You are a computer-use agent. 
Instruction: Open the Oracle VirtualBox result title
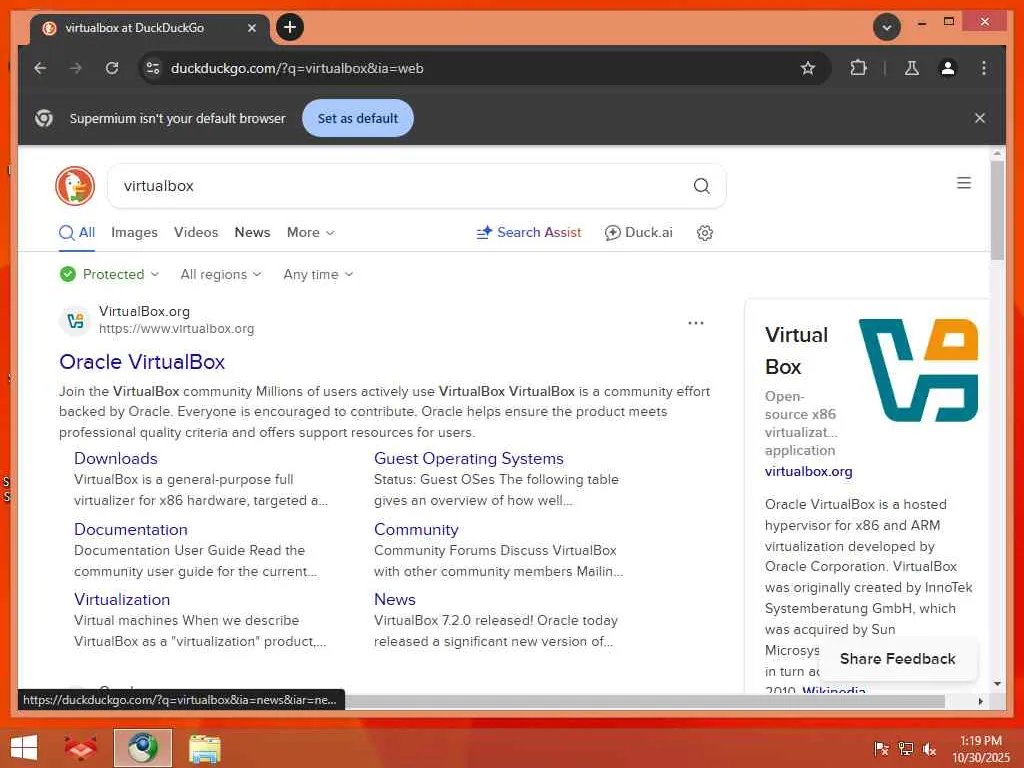(142, 362)
